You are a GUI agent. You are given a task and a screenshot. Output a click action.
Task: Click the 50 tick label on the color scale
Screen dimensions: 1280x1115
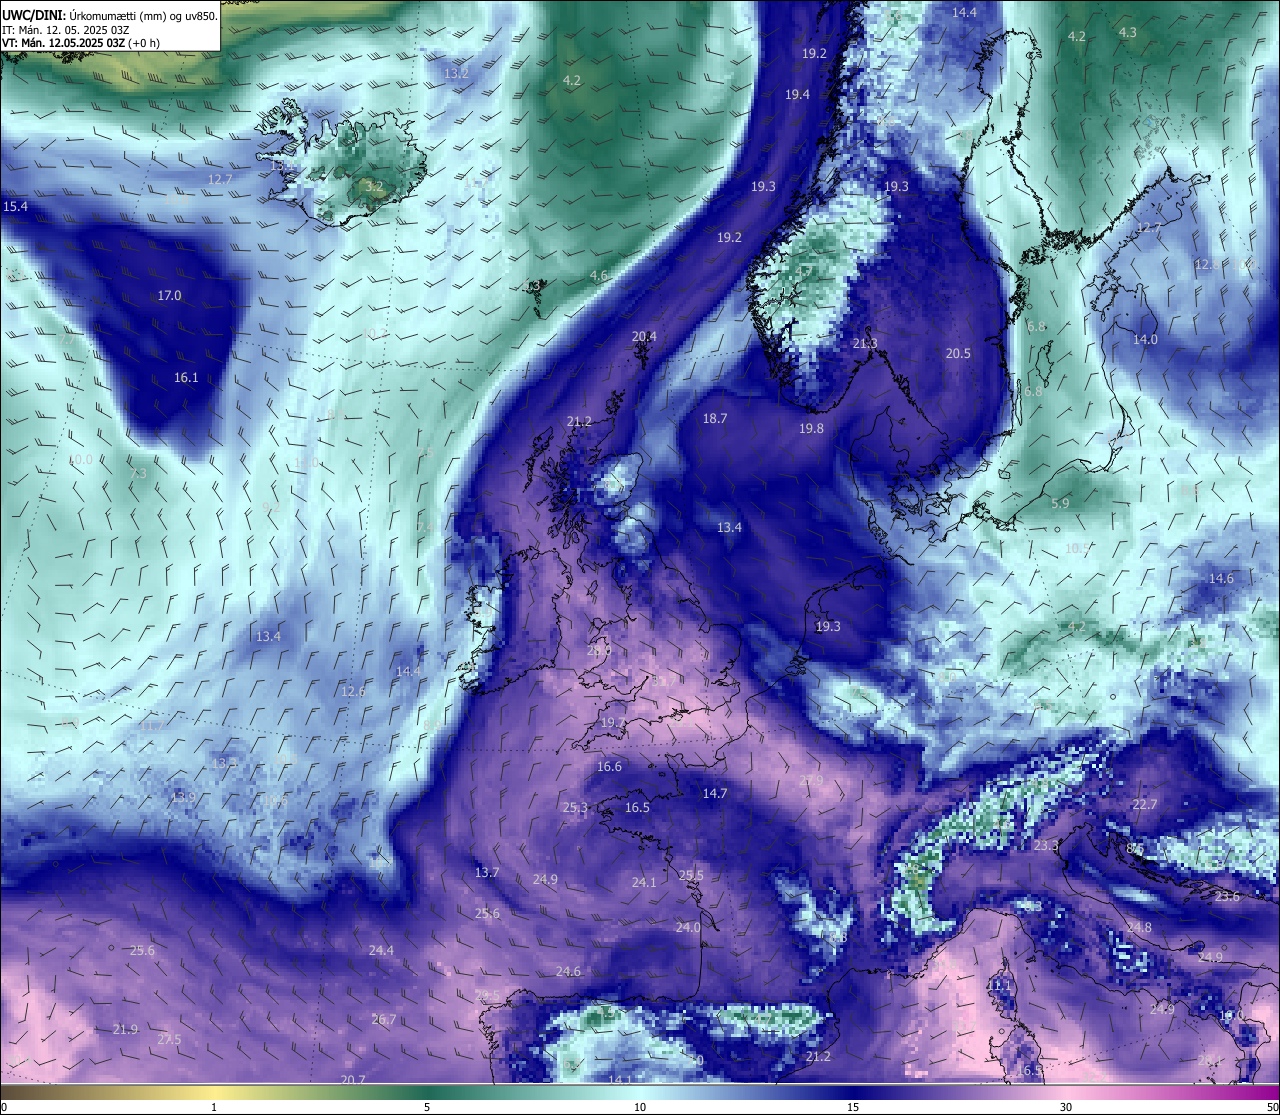[x=1272, y=1107]
